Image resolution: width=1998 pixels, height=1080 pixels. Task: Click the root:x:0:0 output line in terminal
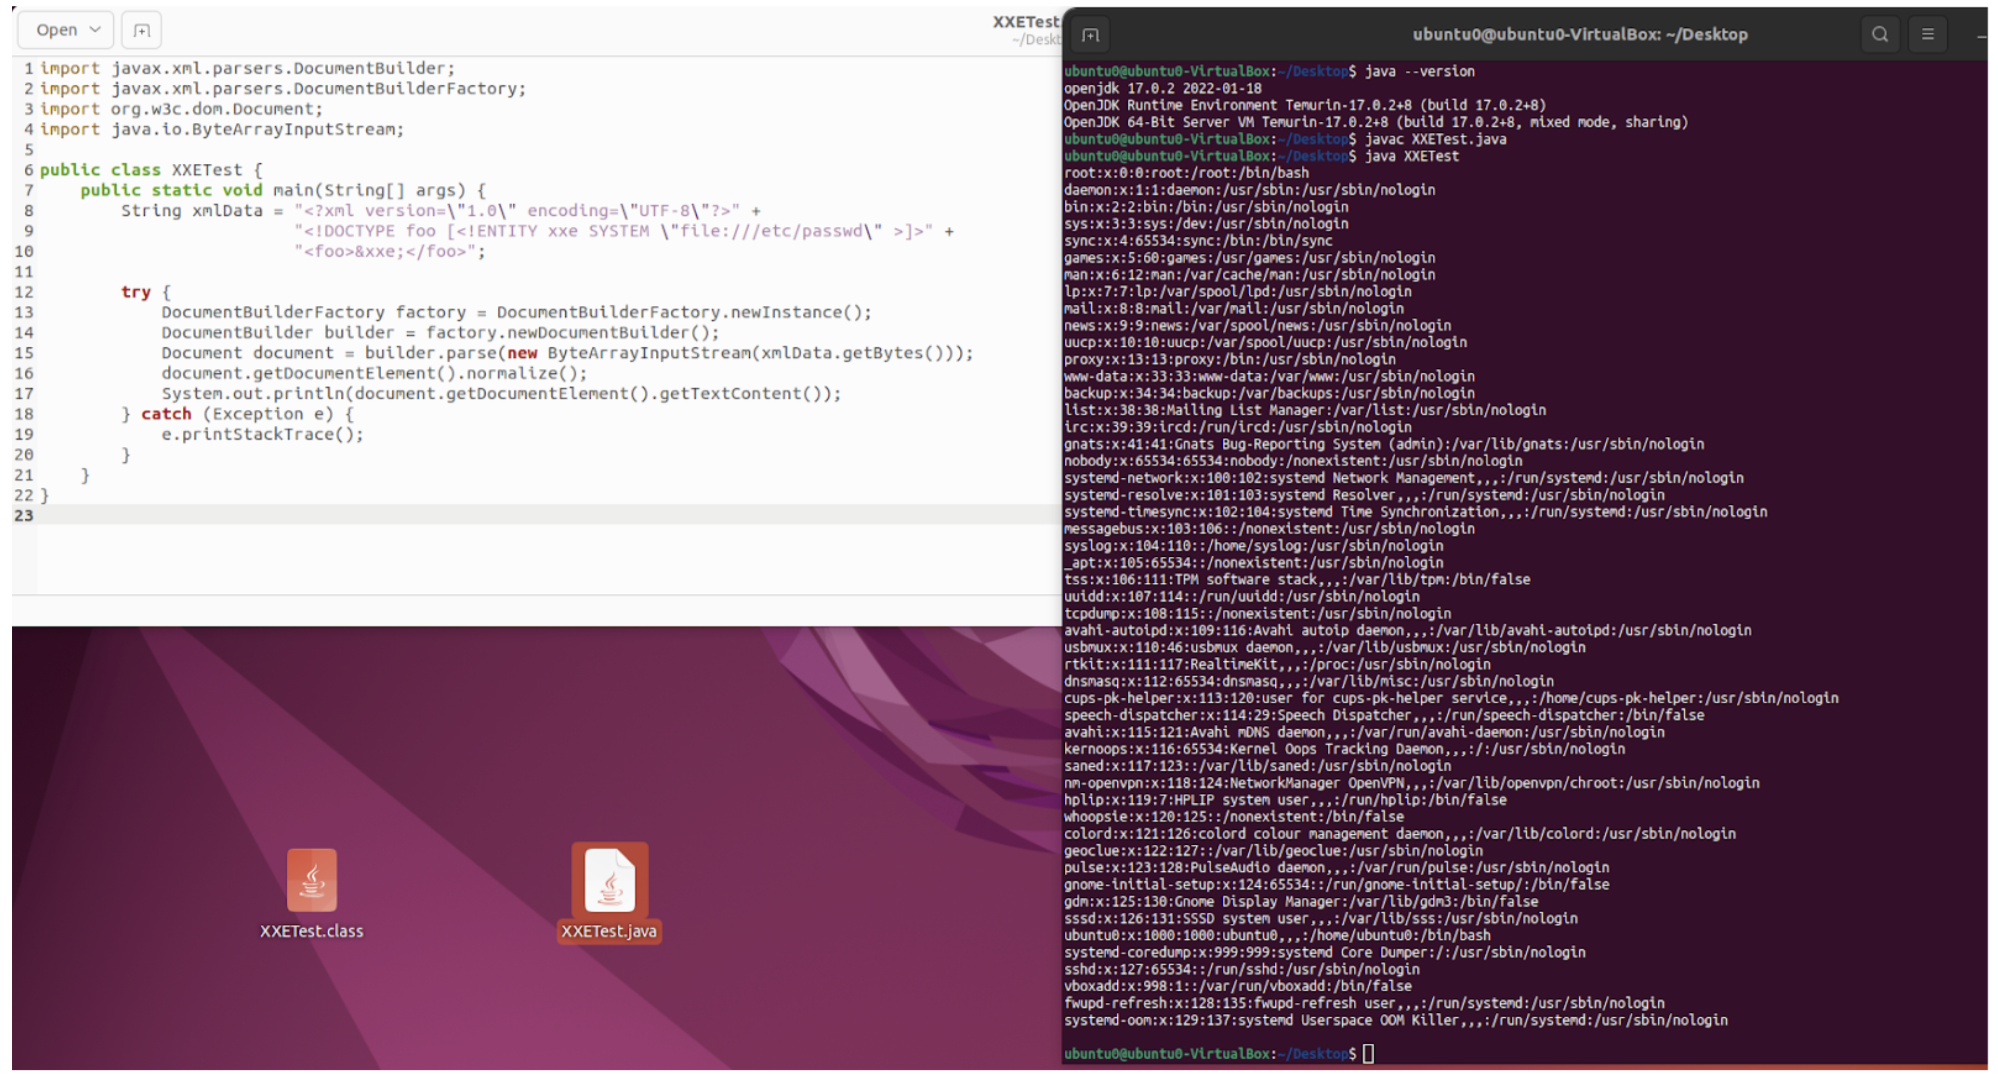(1186, 173)
